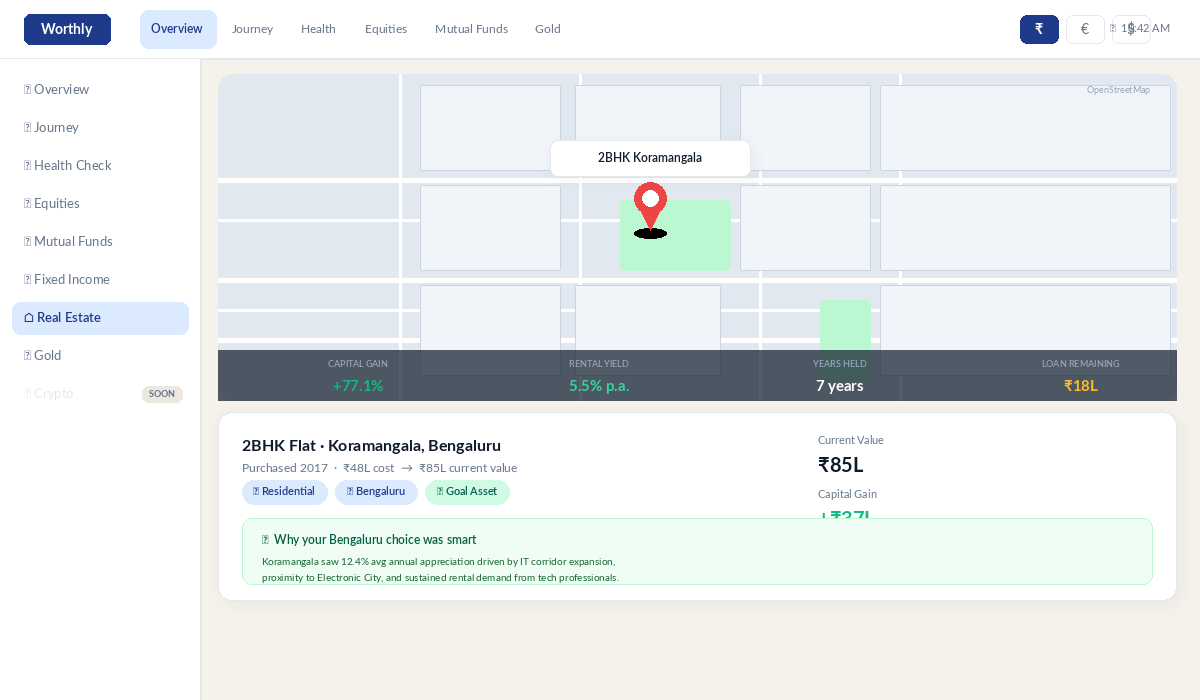Click the 2BHK Koramangala map label
Viewport: 1200px width, 700px height.
click(x=650, y=158)
